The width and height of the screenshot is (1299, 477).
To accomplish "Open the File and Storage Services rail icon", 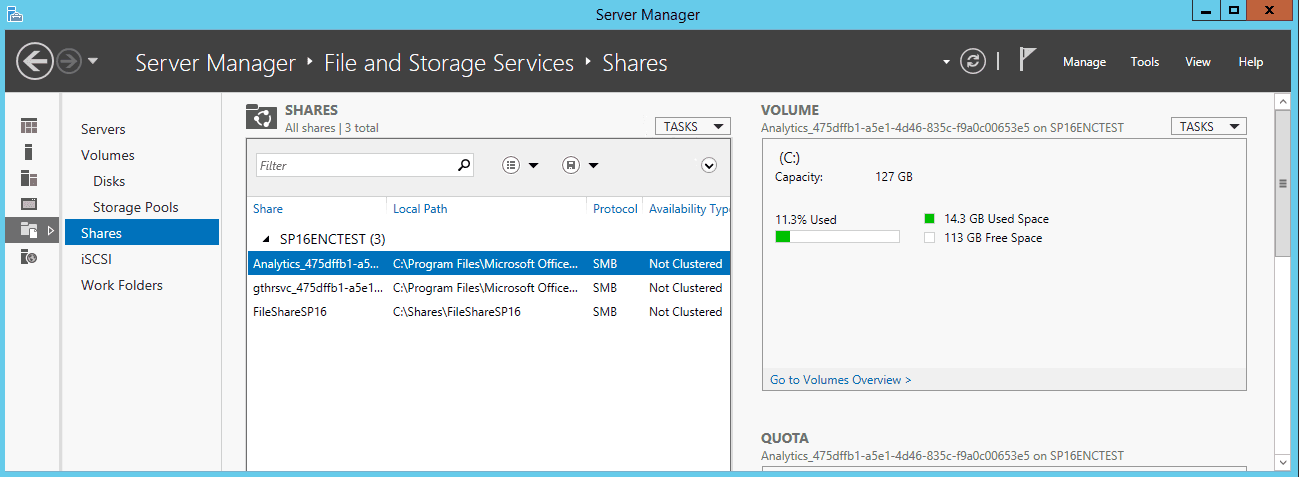I will tap(29, 230).
